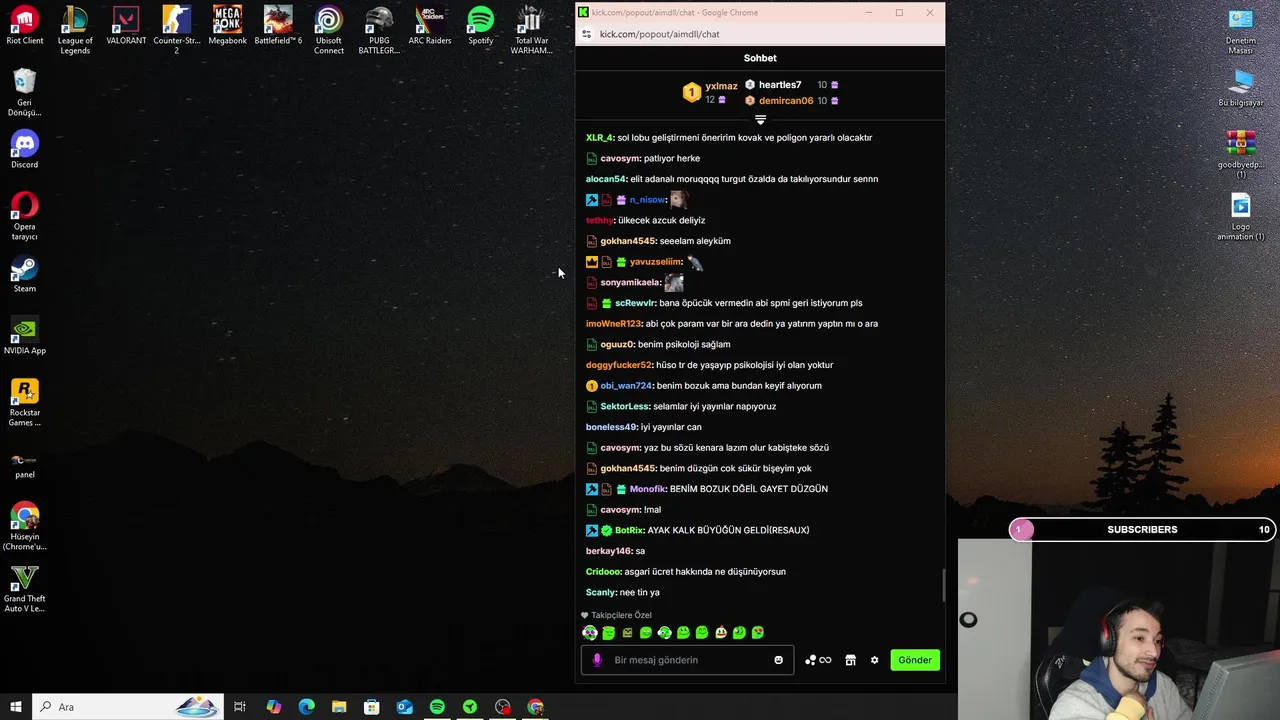This screenshot has width=1280, height=720.
Task: Collapse the gift leaderboard with the arrow
Action: tap(760, 119)
